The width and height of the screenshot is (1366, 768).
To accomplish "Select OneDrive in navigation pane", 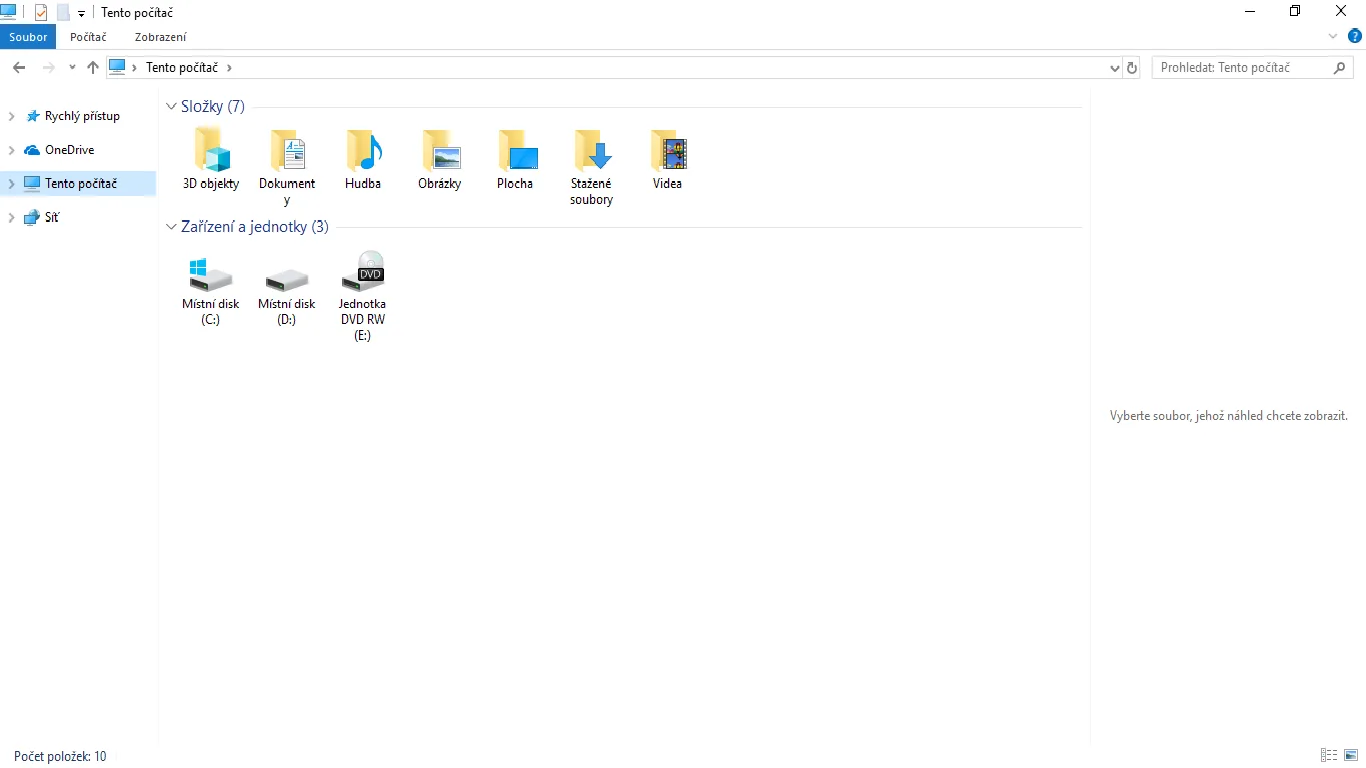I will 69,150.
